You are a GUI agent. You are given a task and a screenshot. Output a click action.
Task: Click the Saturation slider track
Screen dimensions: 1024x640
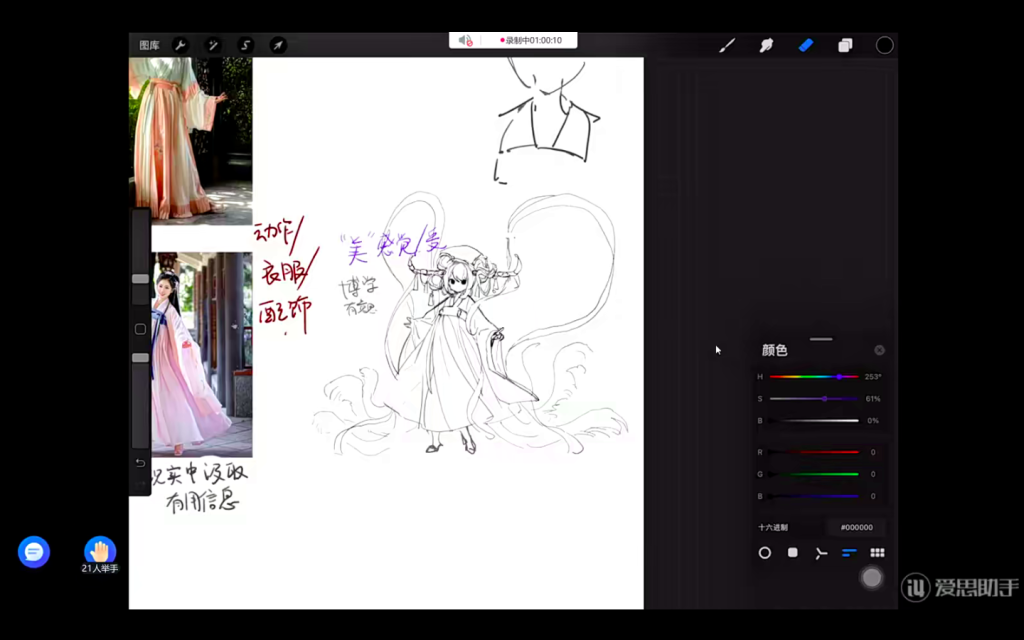click(813, 399)
